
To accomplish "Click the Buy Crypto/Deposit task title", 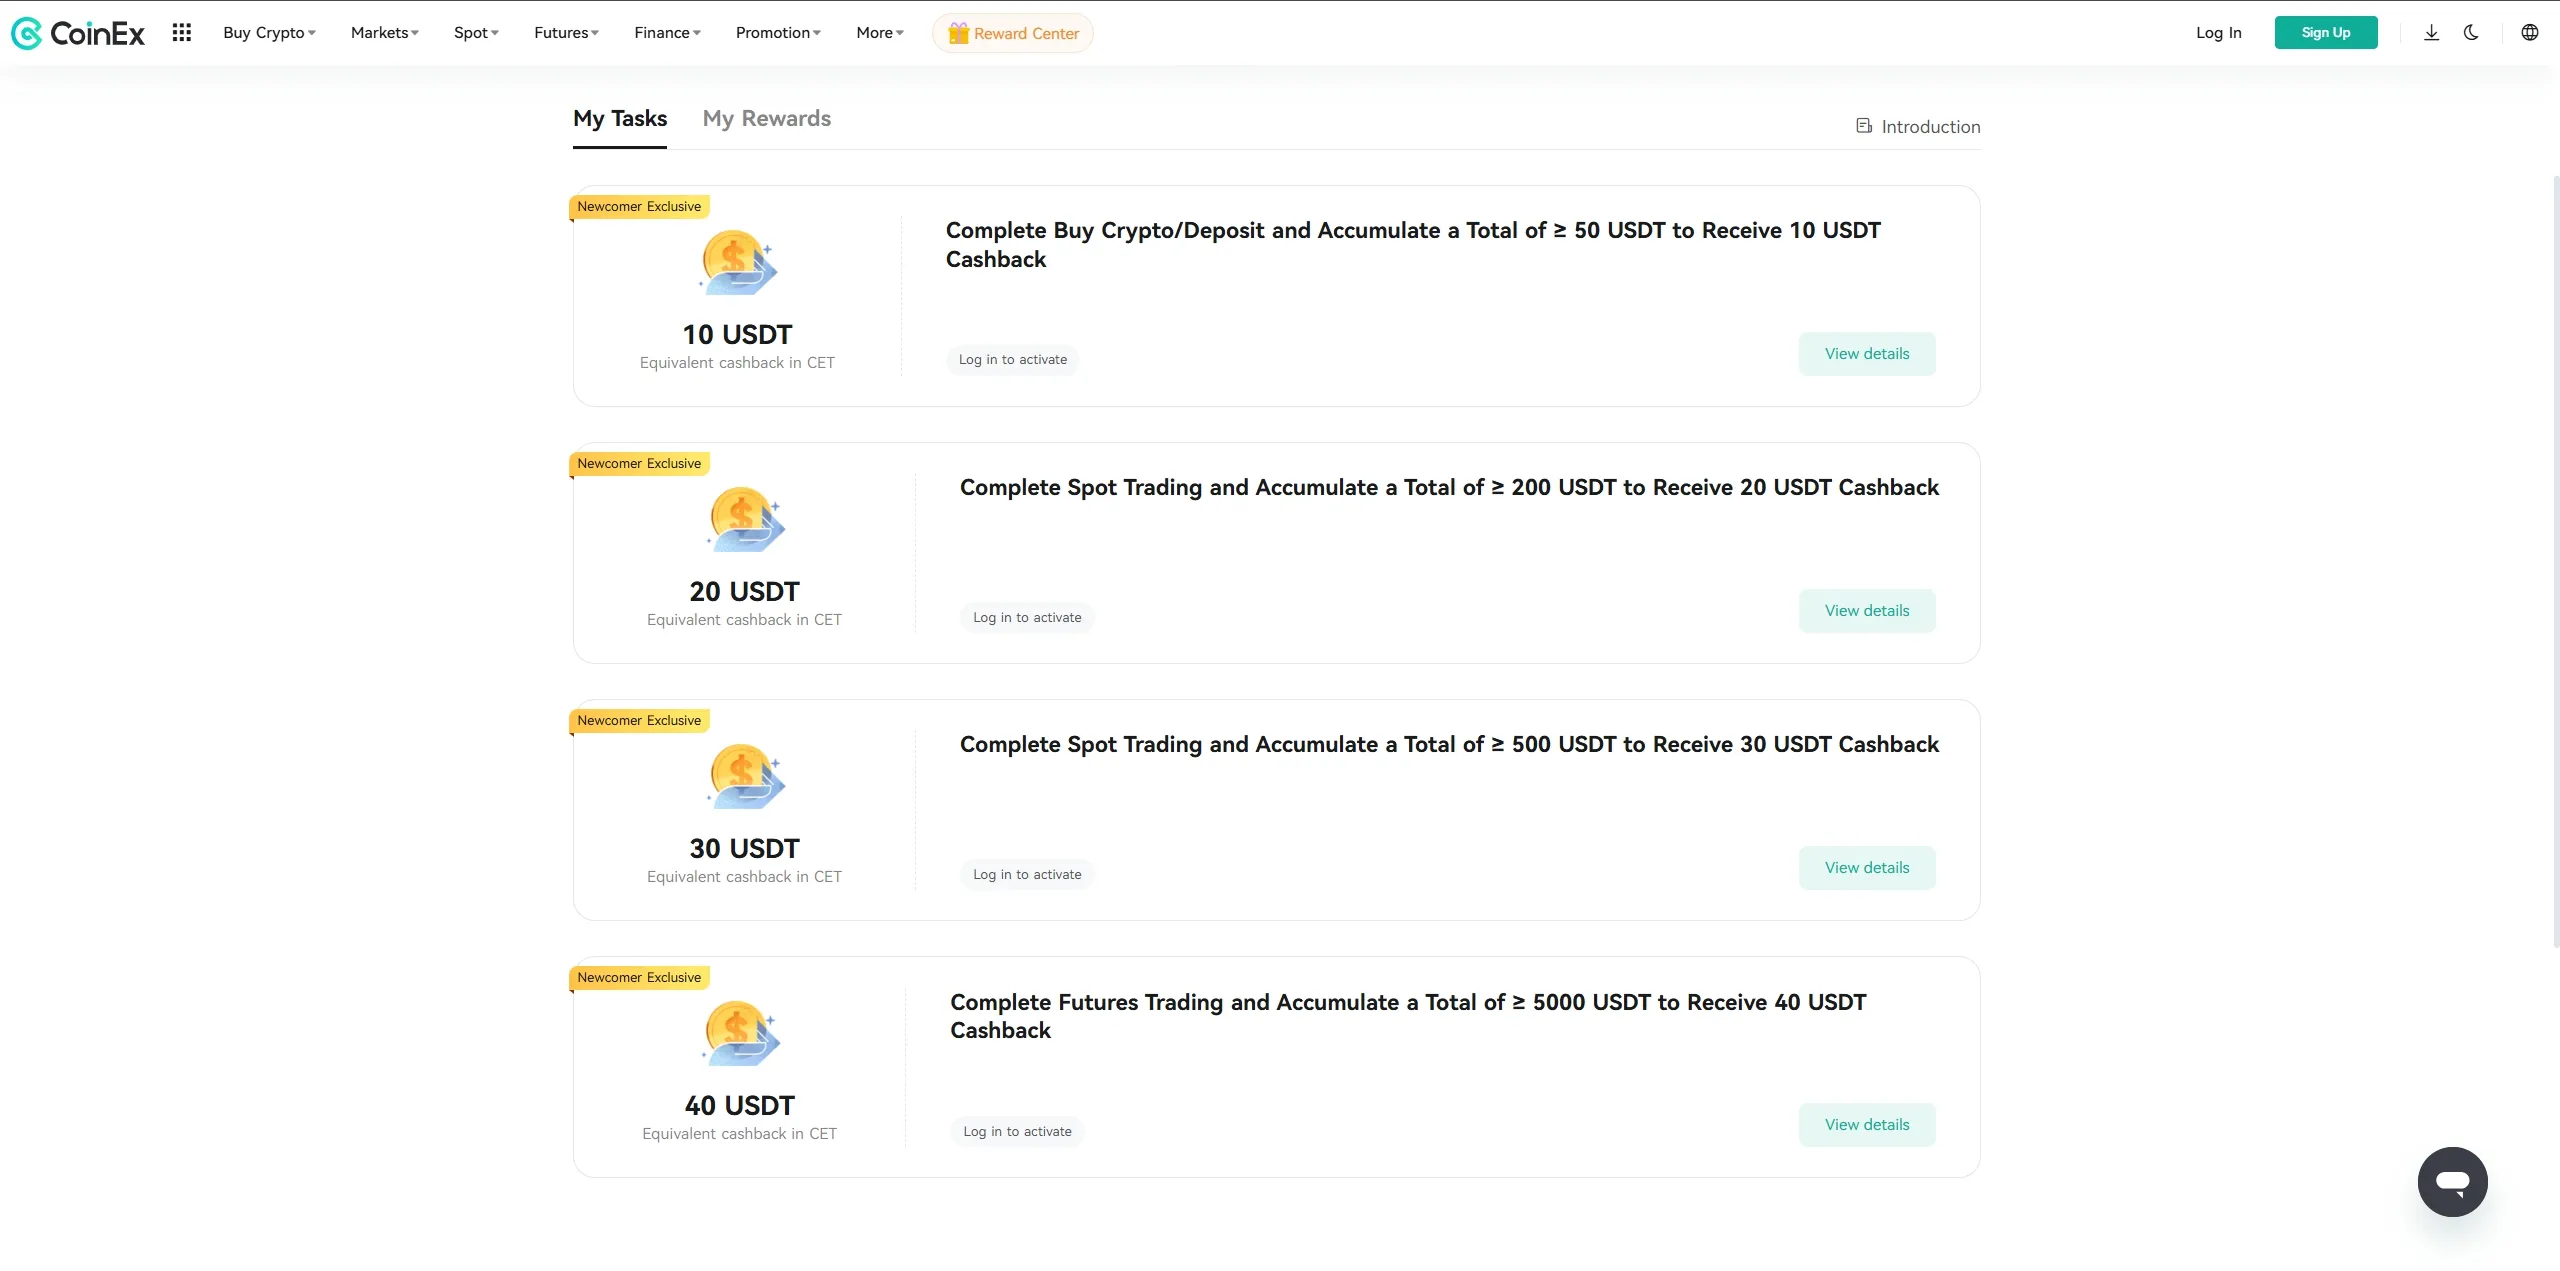I will [x=1413, y=245].
